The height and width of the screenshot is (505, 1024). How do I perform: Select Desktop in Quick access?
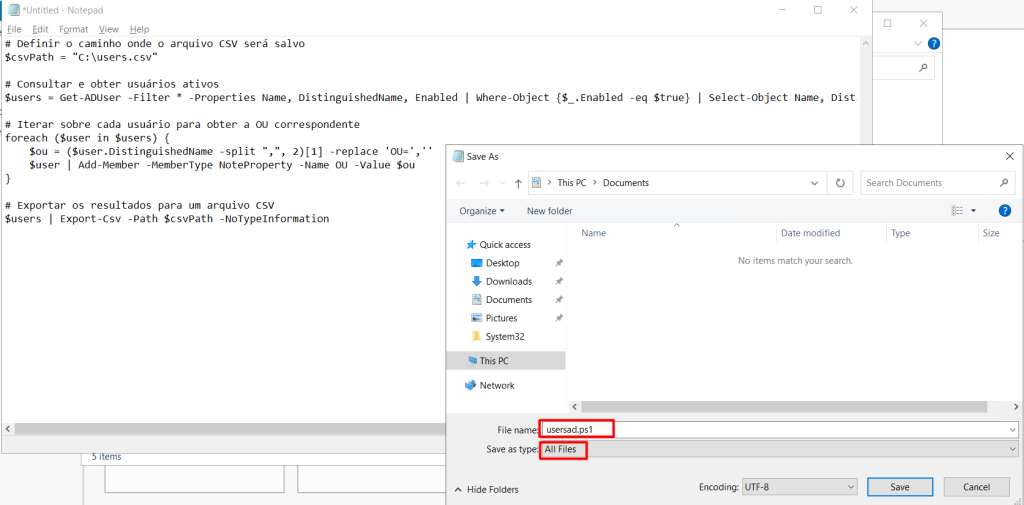pos(502,263)
